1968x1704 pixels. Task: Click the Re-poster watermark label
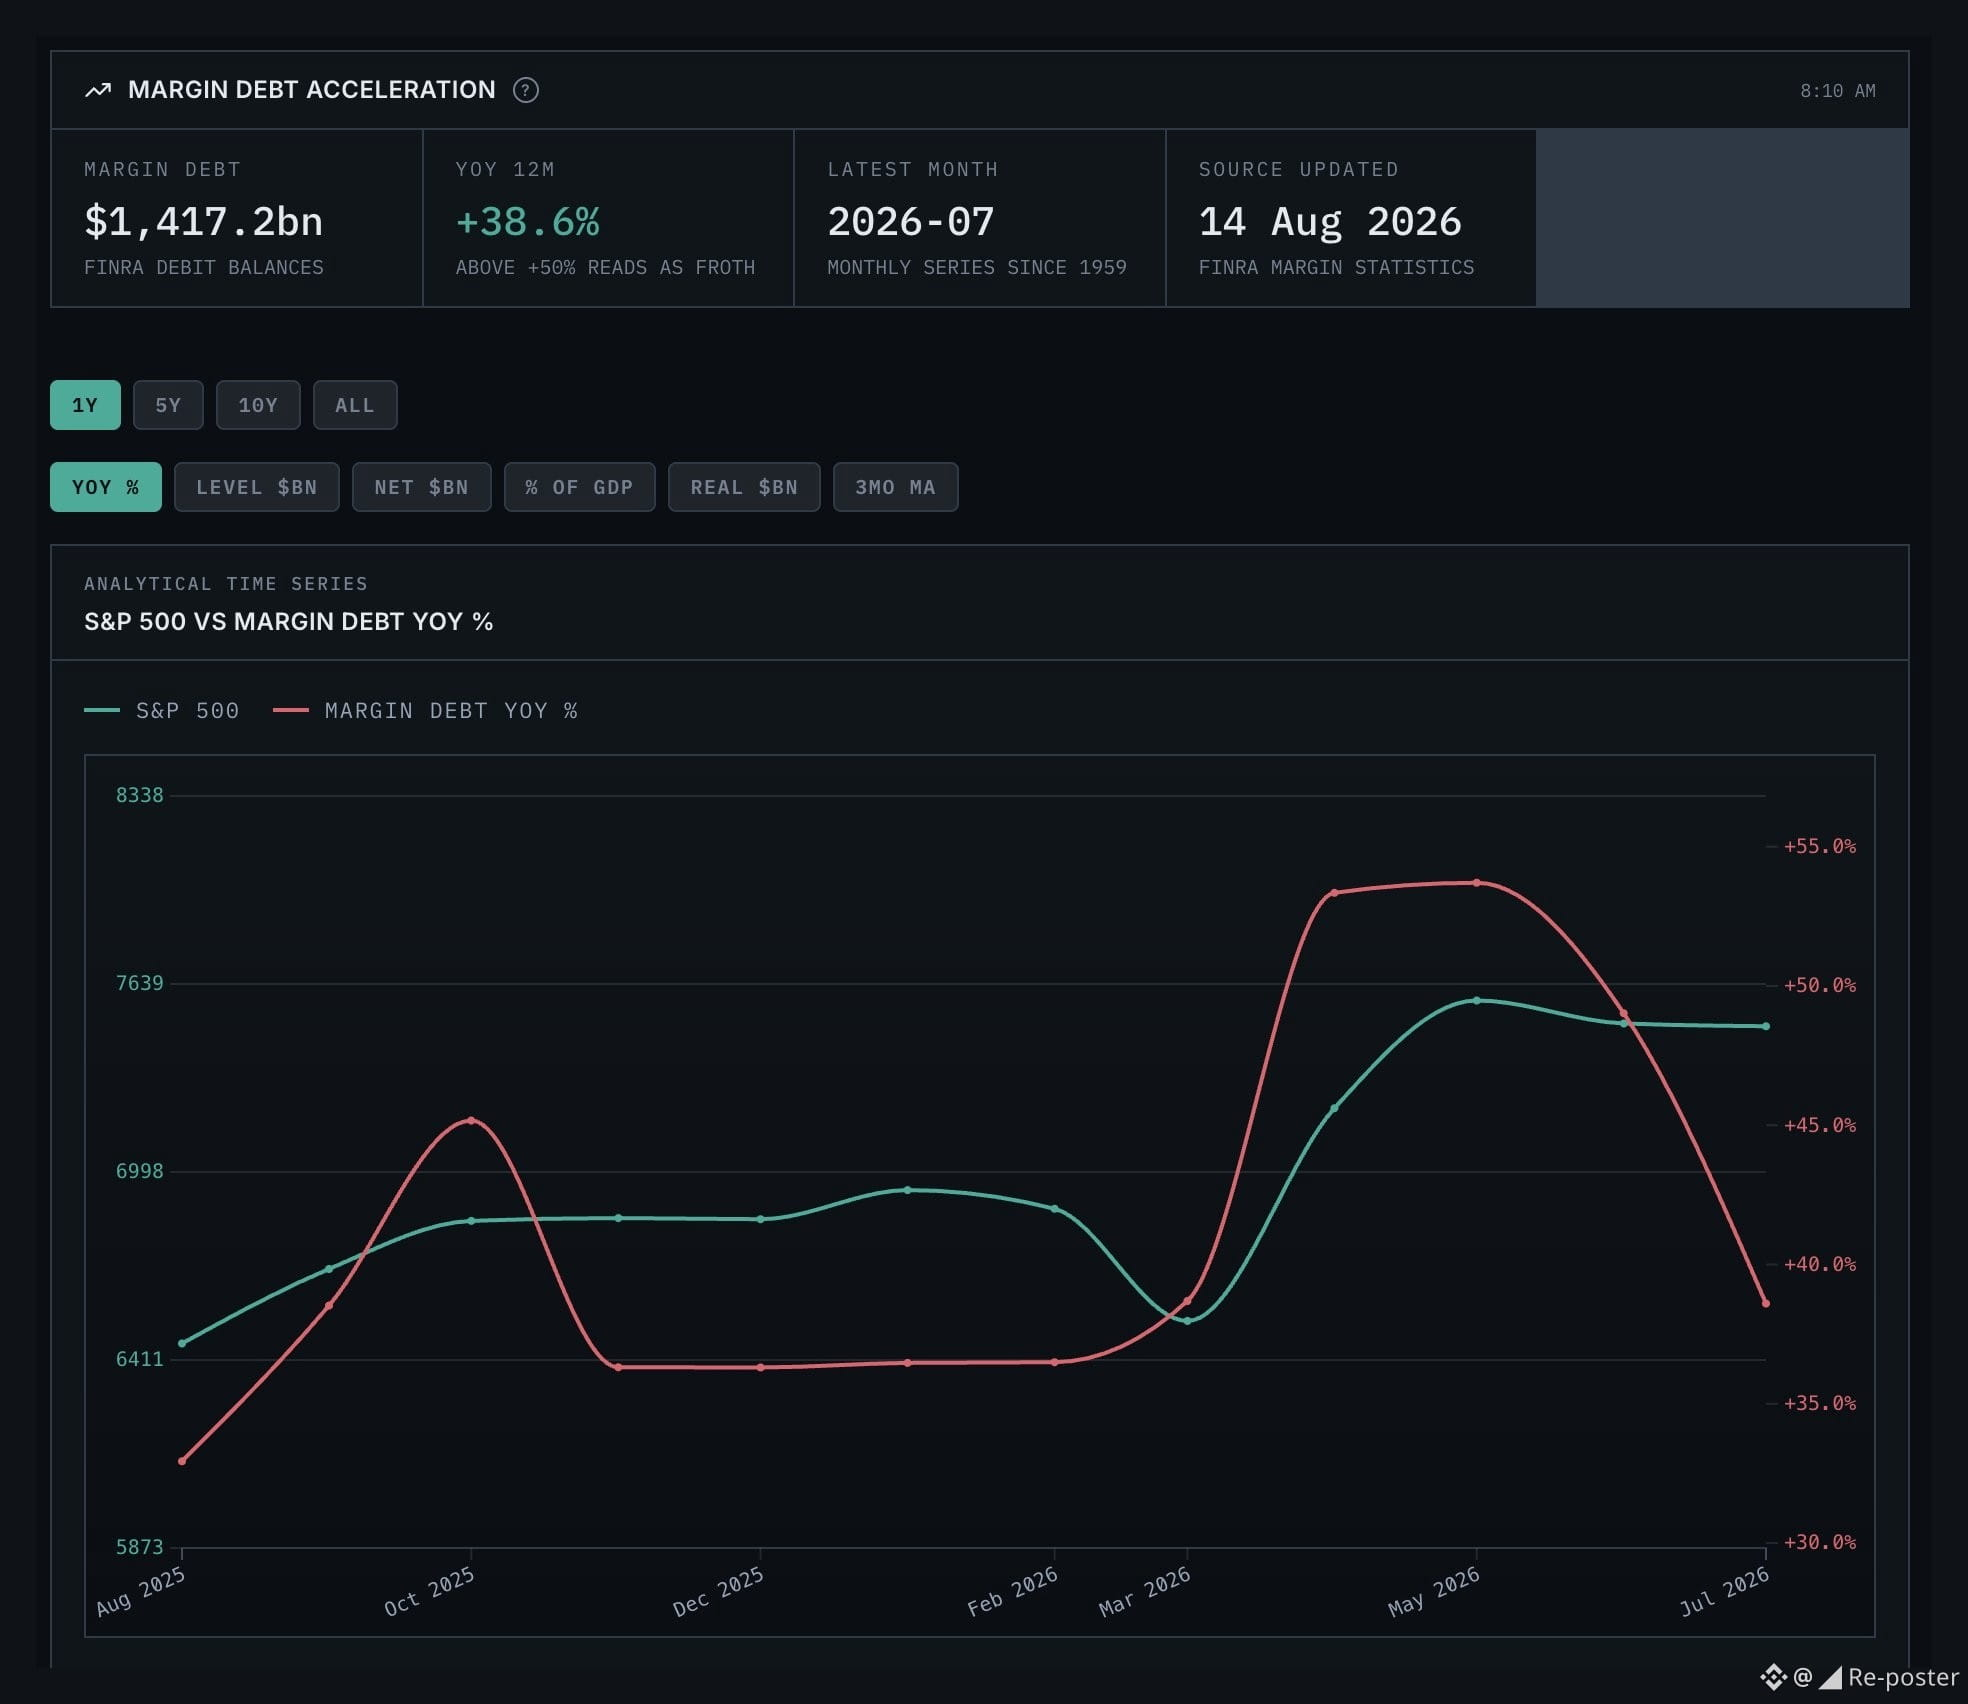(1902, 1677)
